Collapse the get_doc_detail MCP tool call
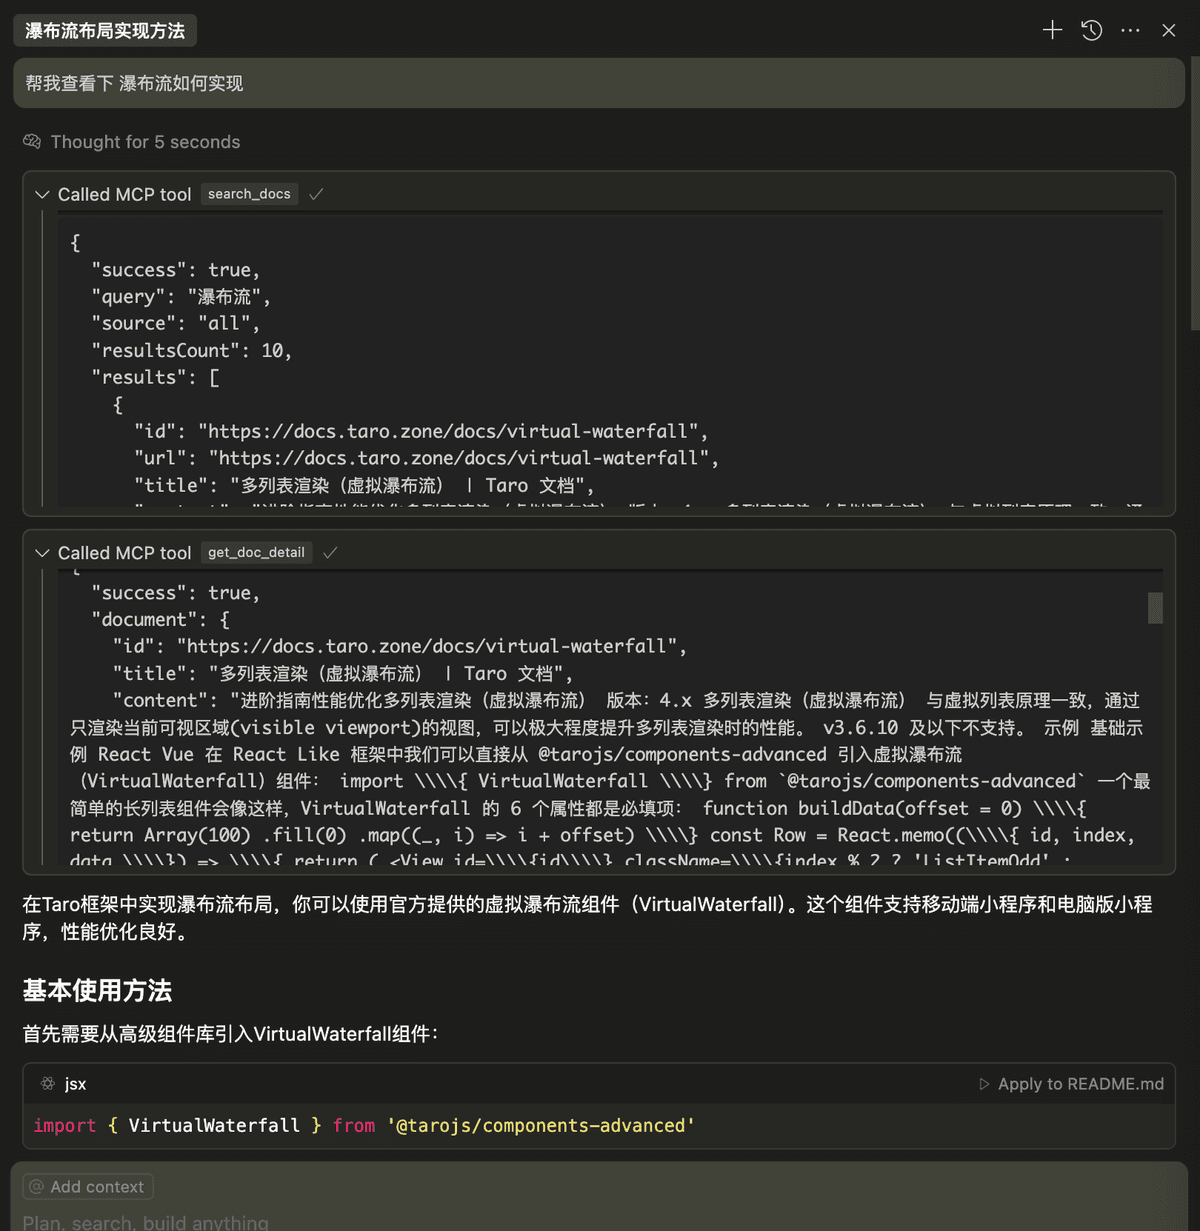The width and height of the screenshot is (1200, 1231). [42, 553]
